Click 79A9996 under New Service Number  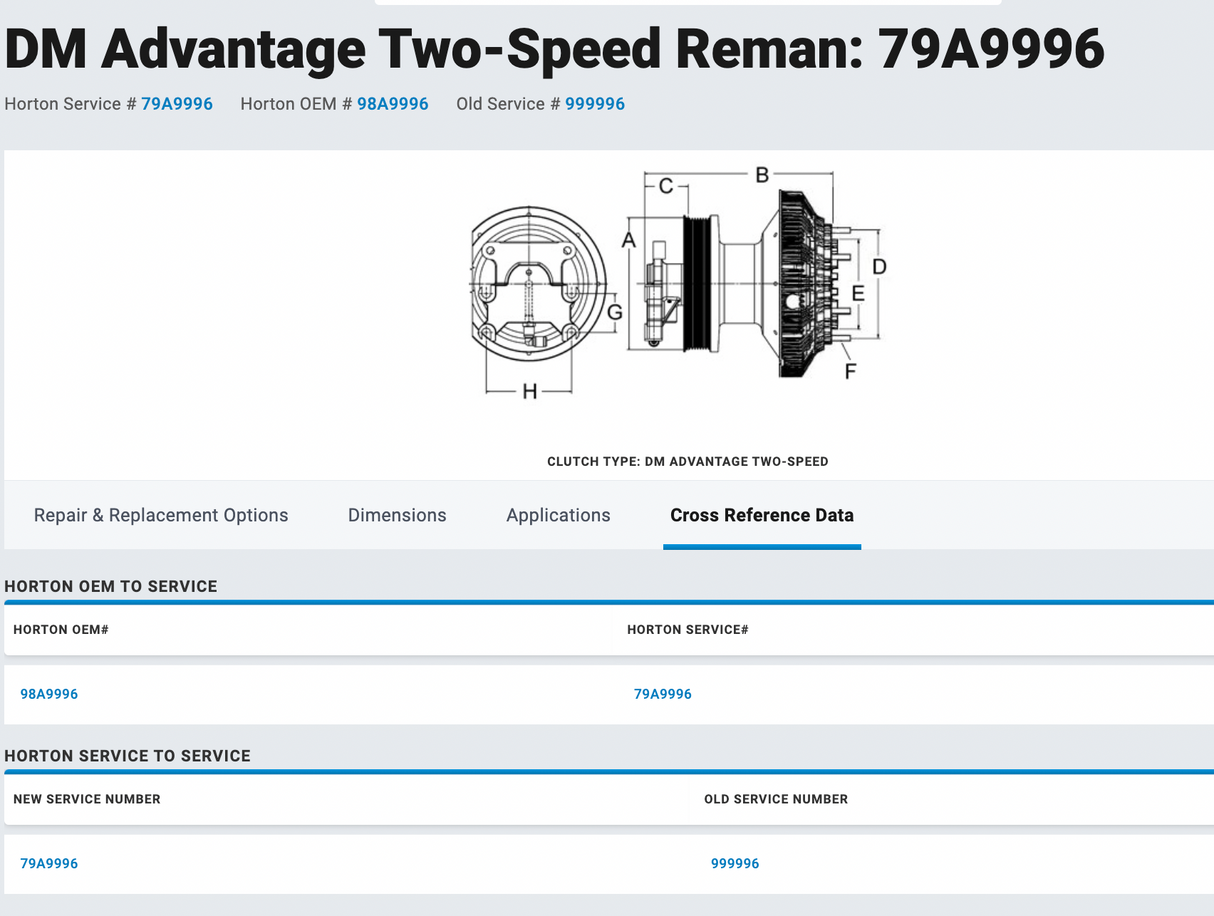(49, 863)
